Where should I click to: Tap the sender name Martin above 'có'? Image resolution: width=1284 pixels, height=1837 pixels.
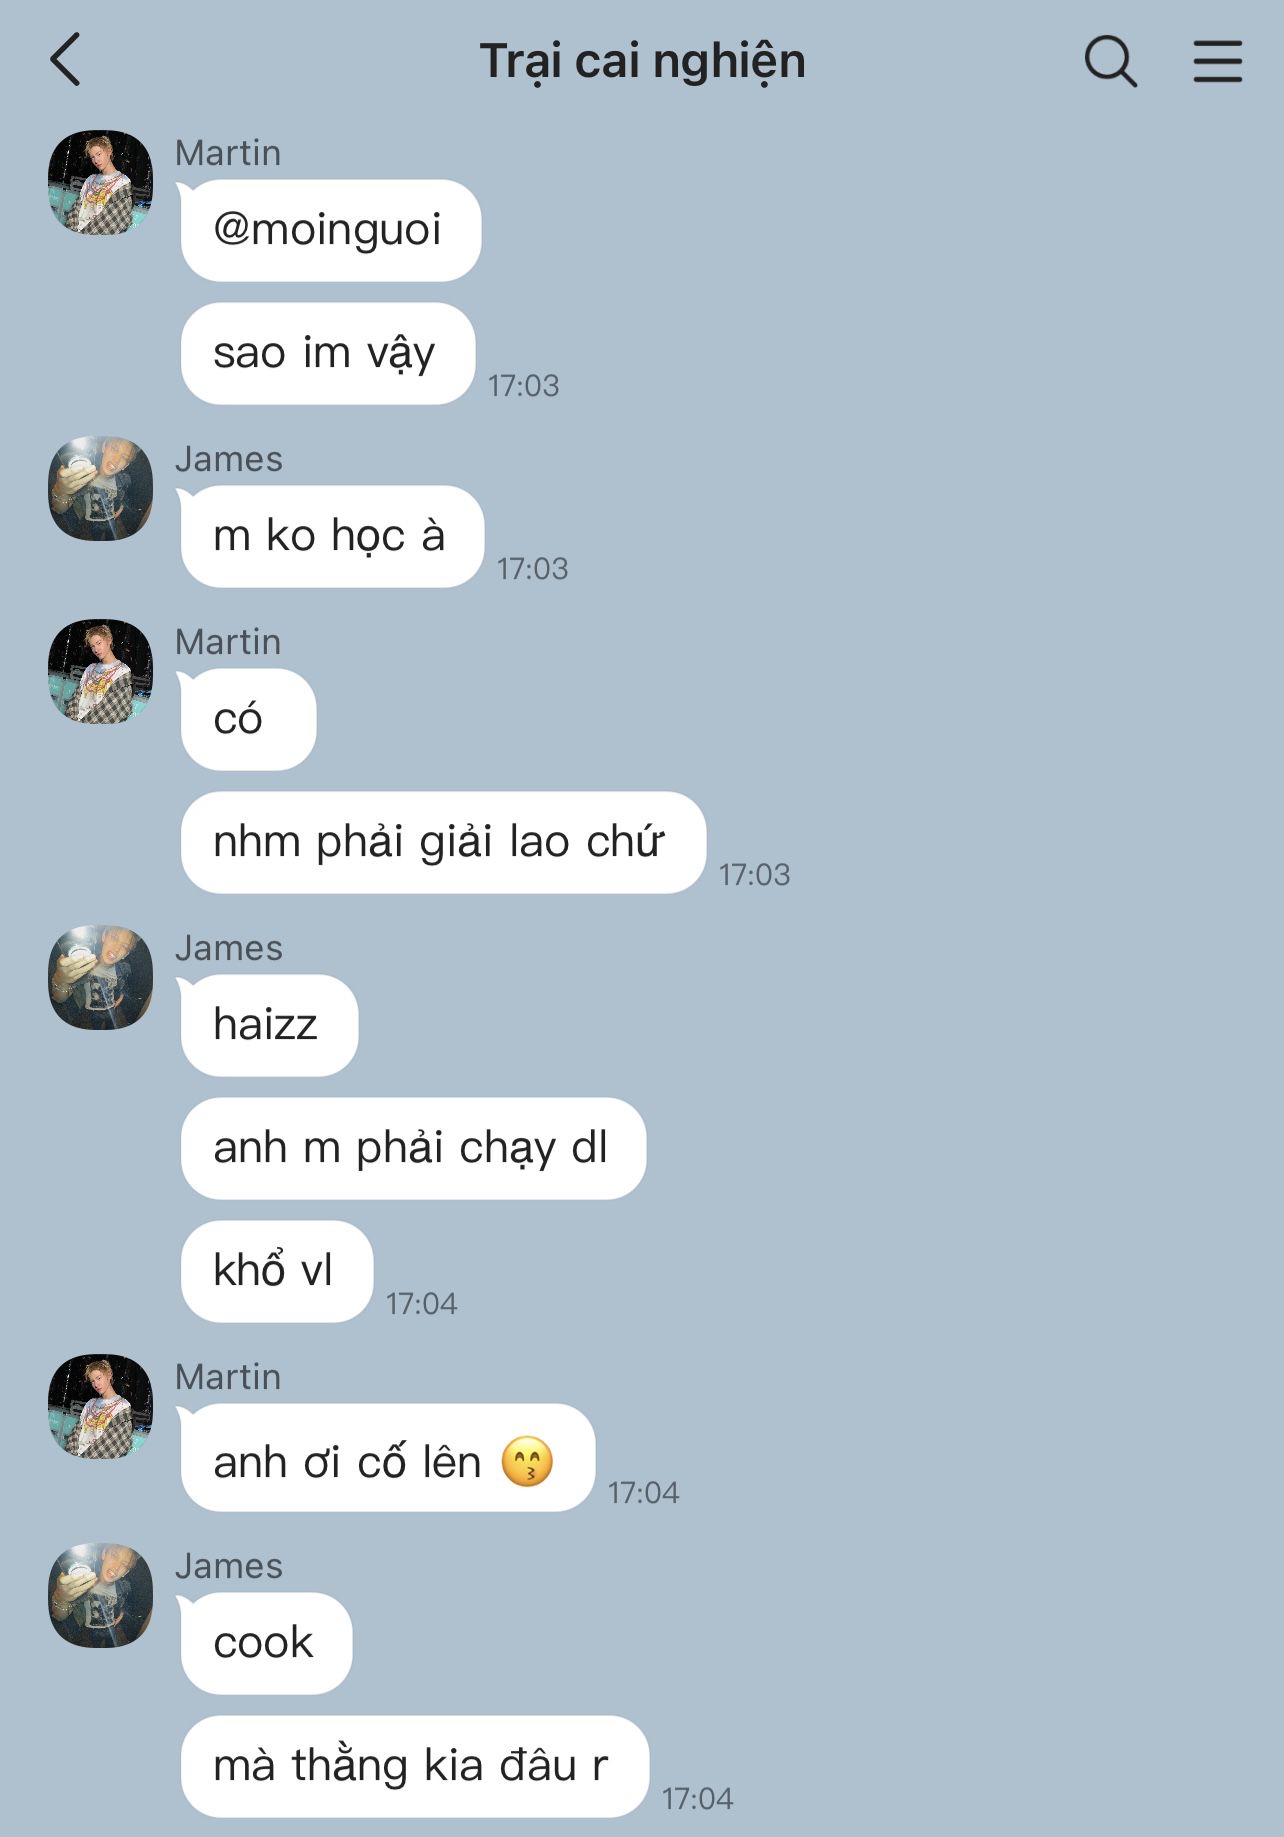coord(228,642)
